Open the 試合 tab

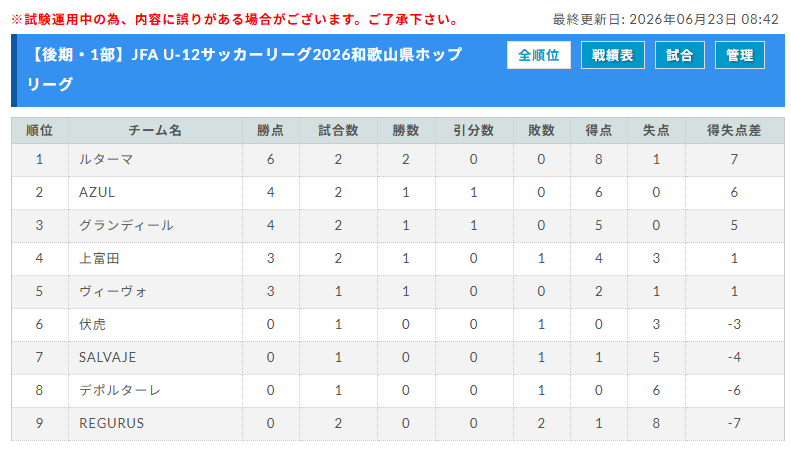click(x=680, y=55)
